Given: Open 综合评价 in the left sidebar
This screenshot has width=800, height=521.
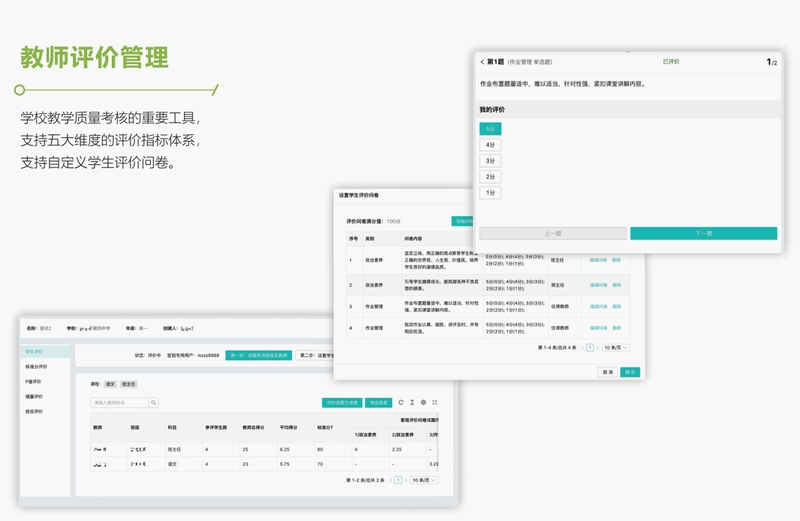Looking at the screenshot, I should (x=34, y=411).
